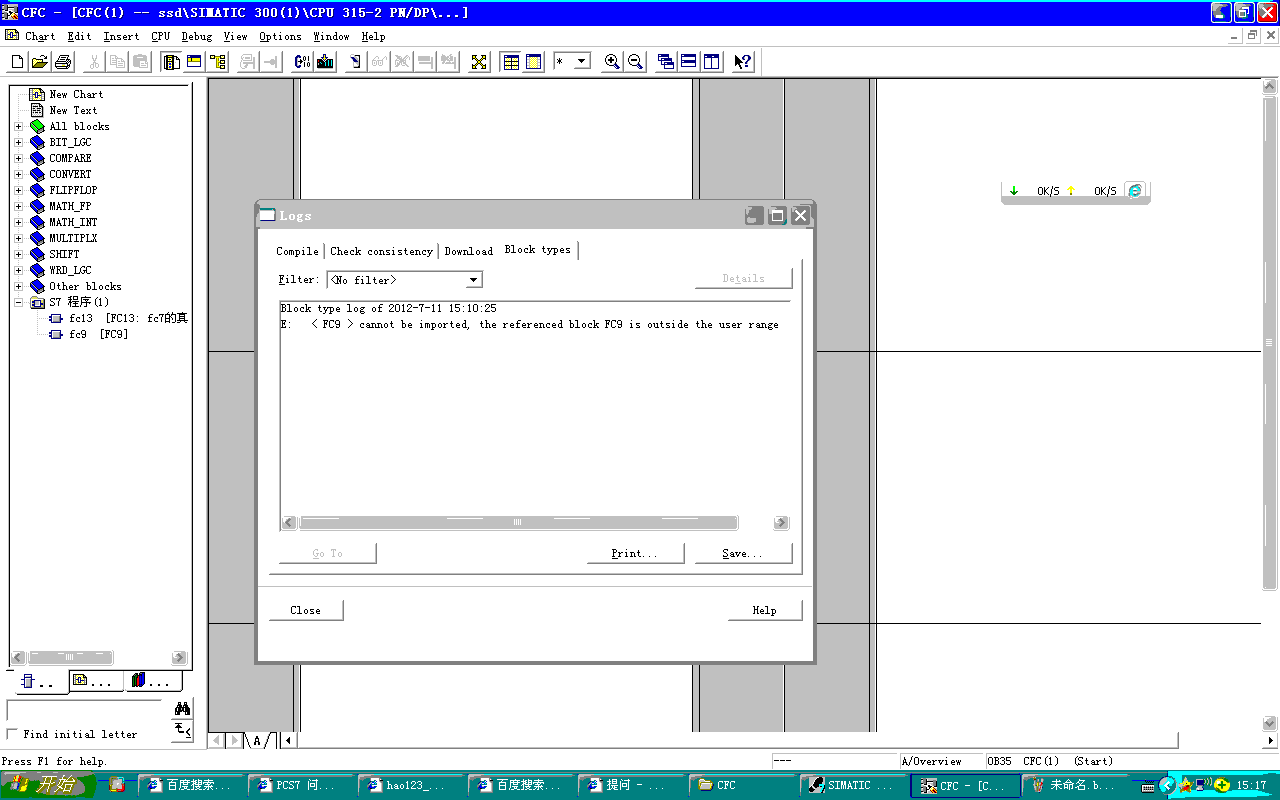This screenshot has width=1280, height=800.
Task: Click the log horizontal scrollbar thumb
Action: tap(518, 523)
